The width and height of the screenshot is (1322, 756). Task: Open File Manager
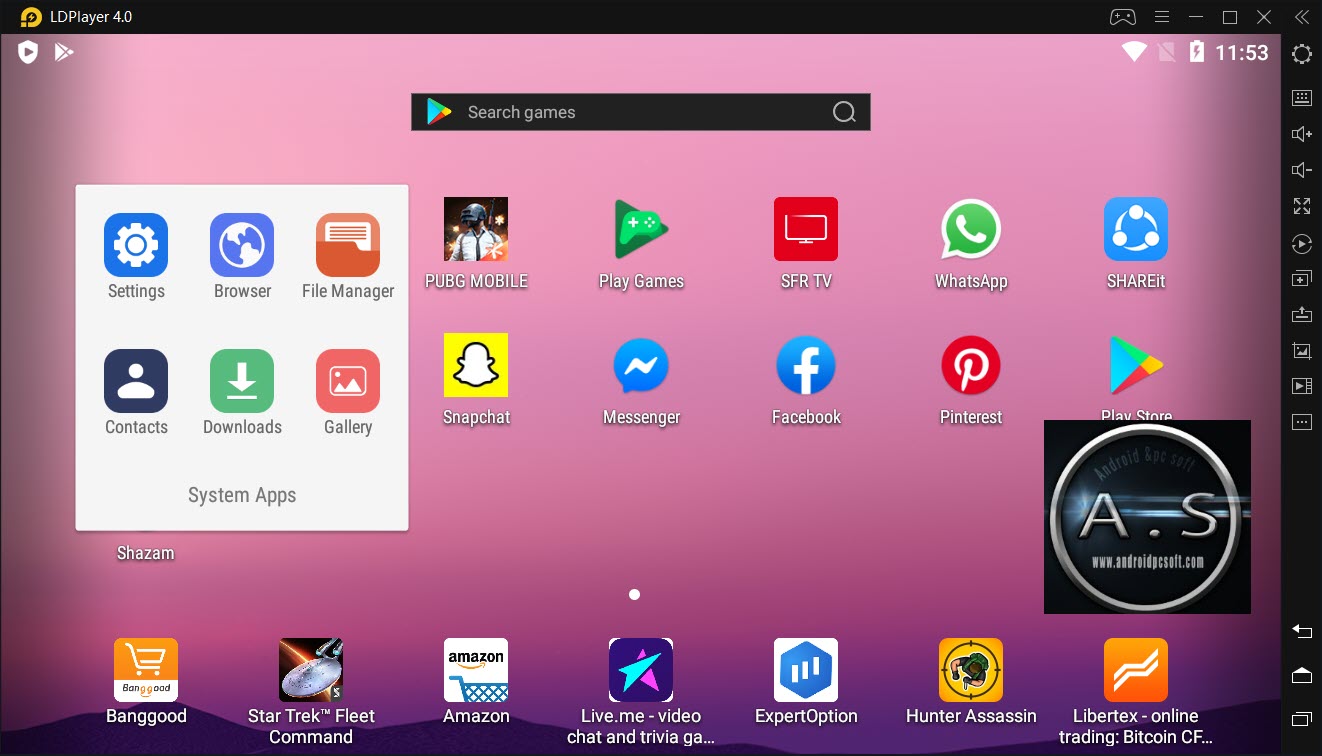pos(348,245)
